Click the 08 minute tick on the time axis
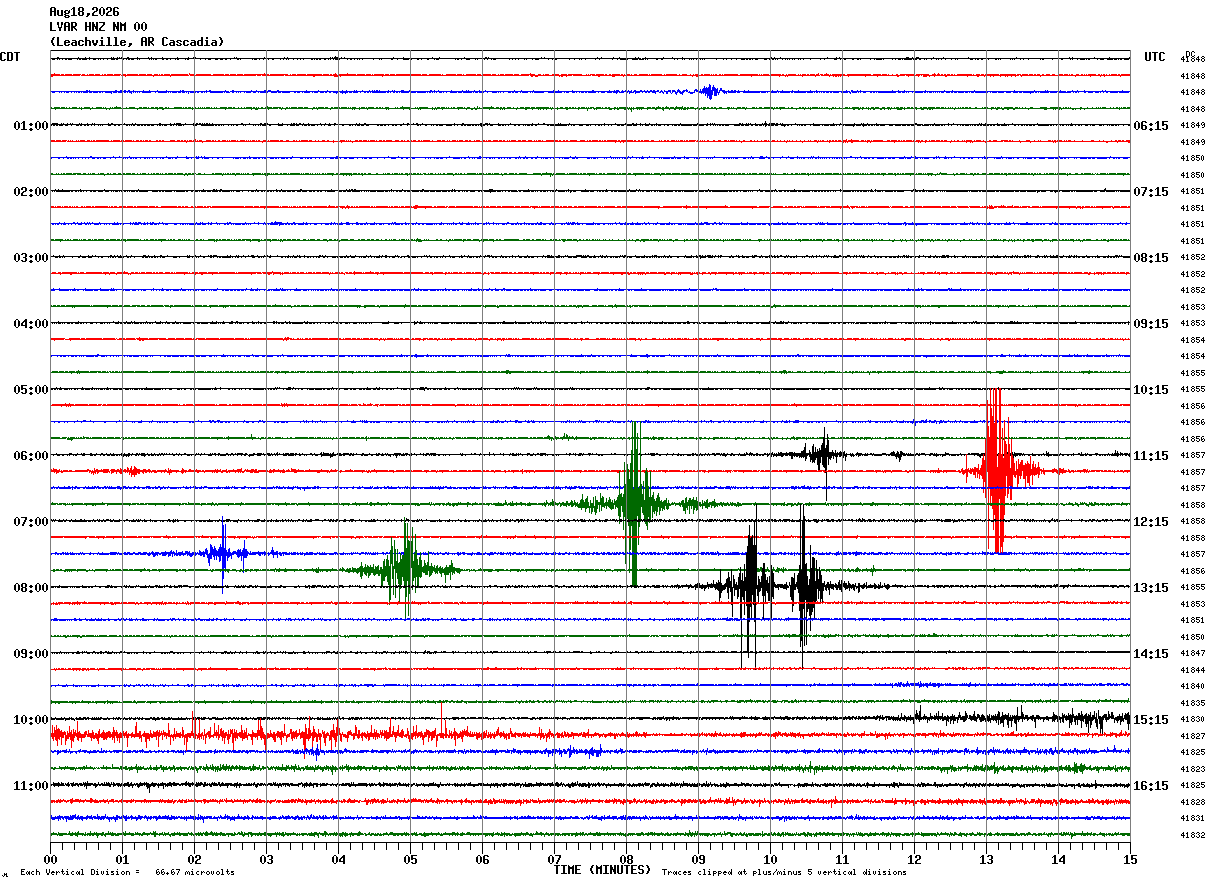Viewport: 1210px width, 886px height. 627,859
